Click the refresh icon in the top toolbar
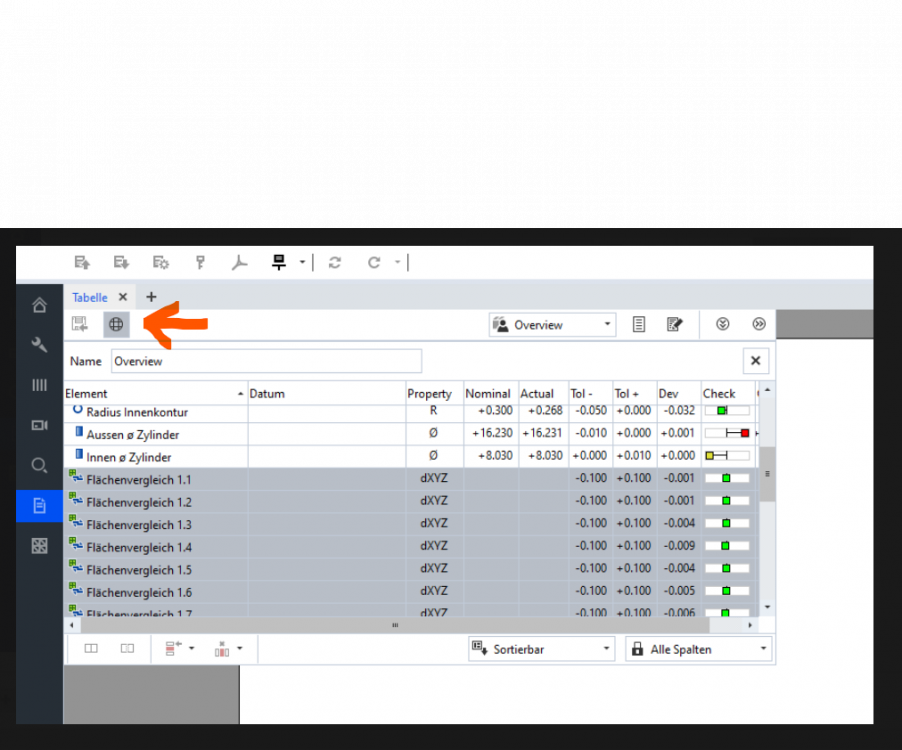 (335, 263)
